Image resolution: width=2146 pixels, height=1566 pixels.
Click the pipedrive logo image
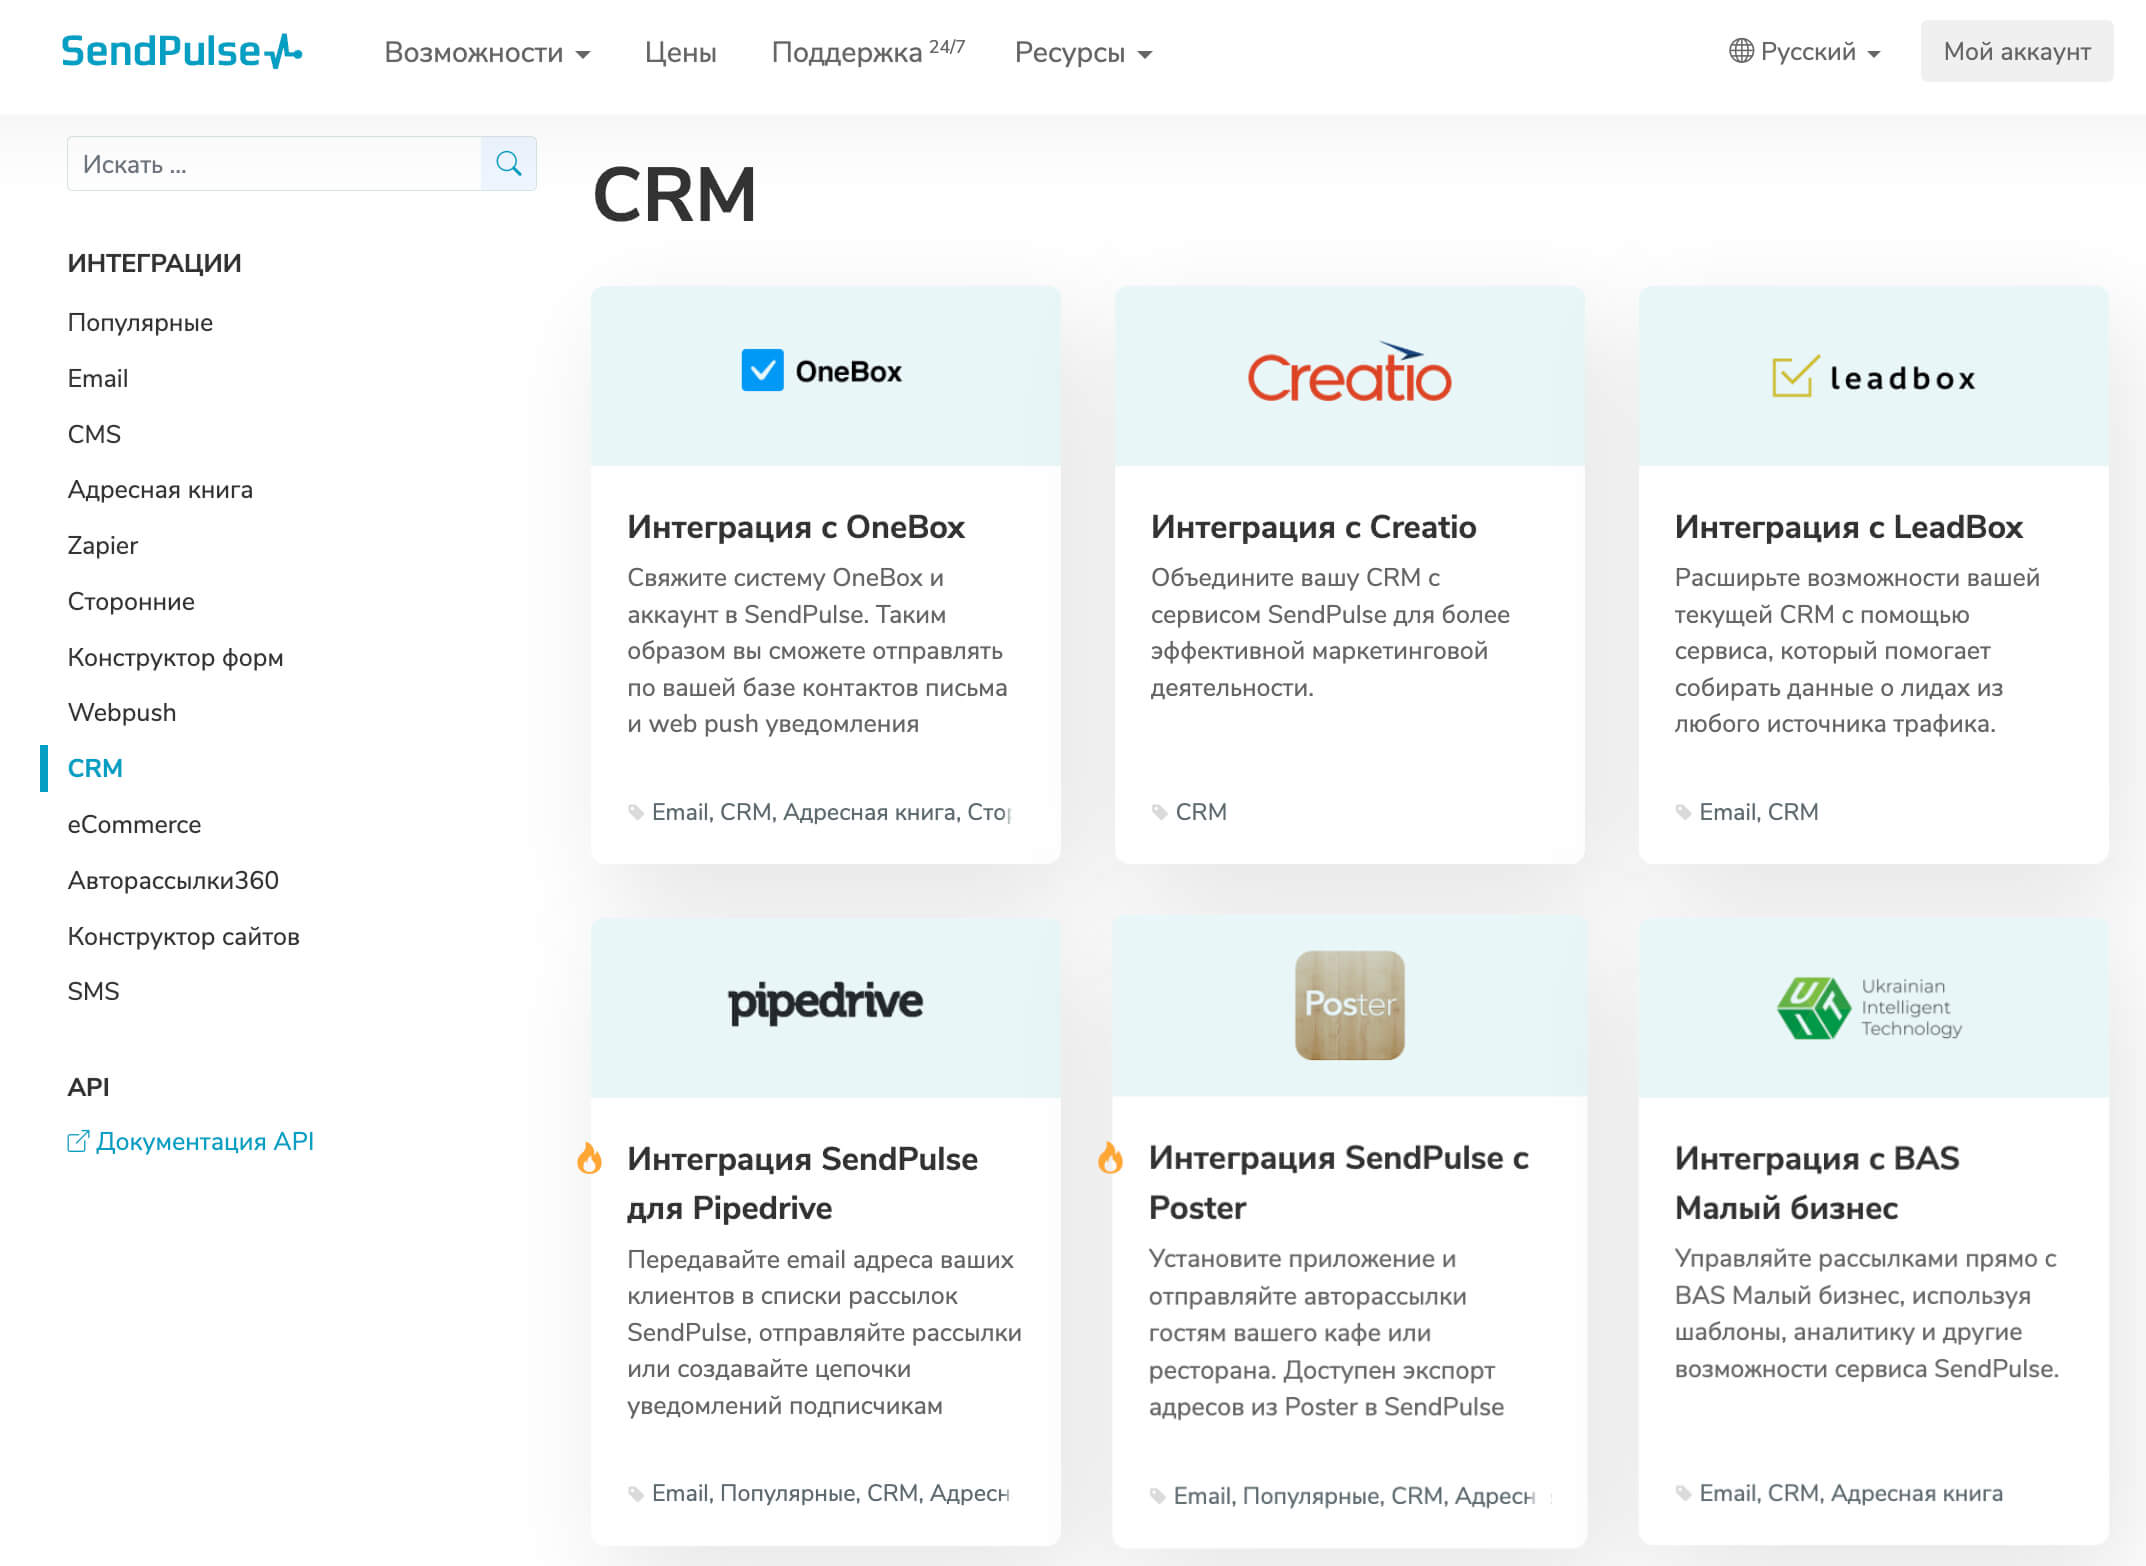(825, 1003)
